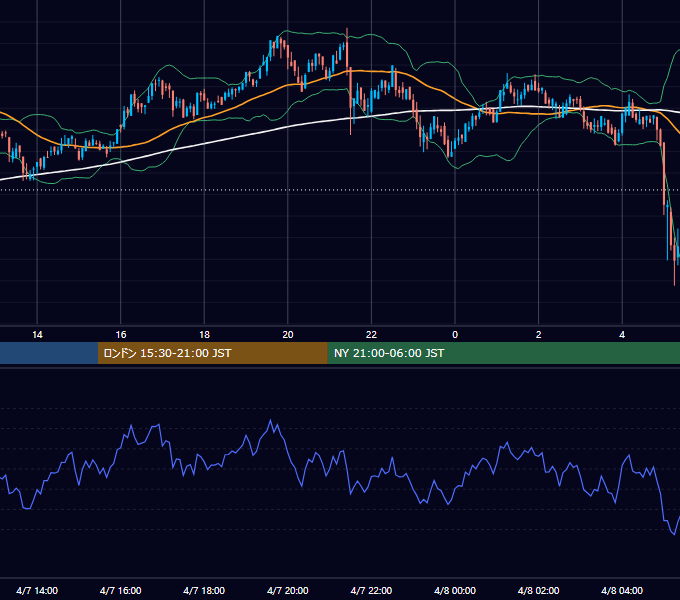Click the 4/7 22:00 oscillator time label
Screen dimensions: 680x600
(371, 590)
